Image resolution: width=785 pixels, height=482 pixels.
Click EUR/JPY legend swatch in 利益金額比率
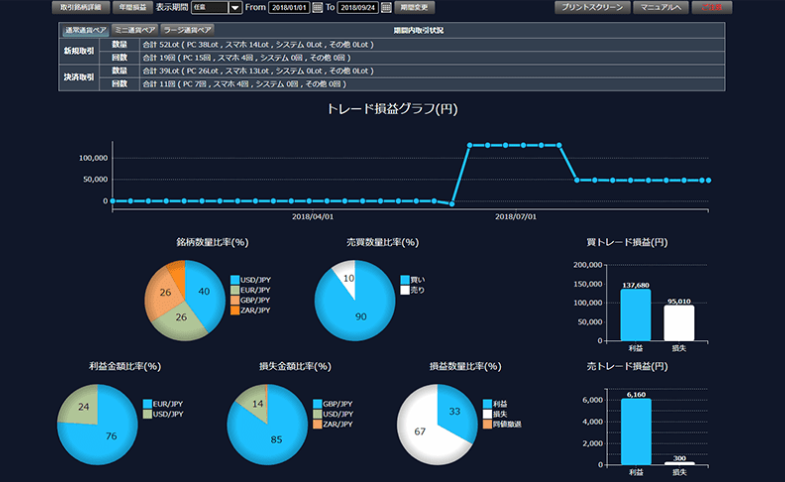click(147, 404)
